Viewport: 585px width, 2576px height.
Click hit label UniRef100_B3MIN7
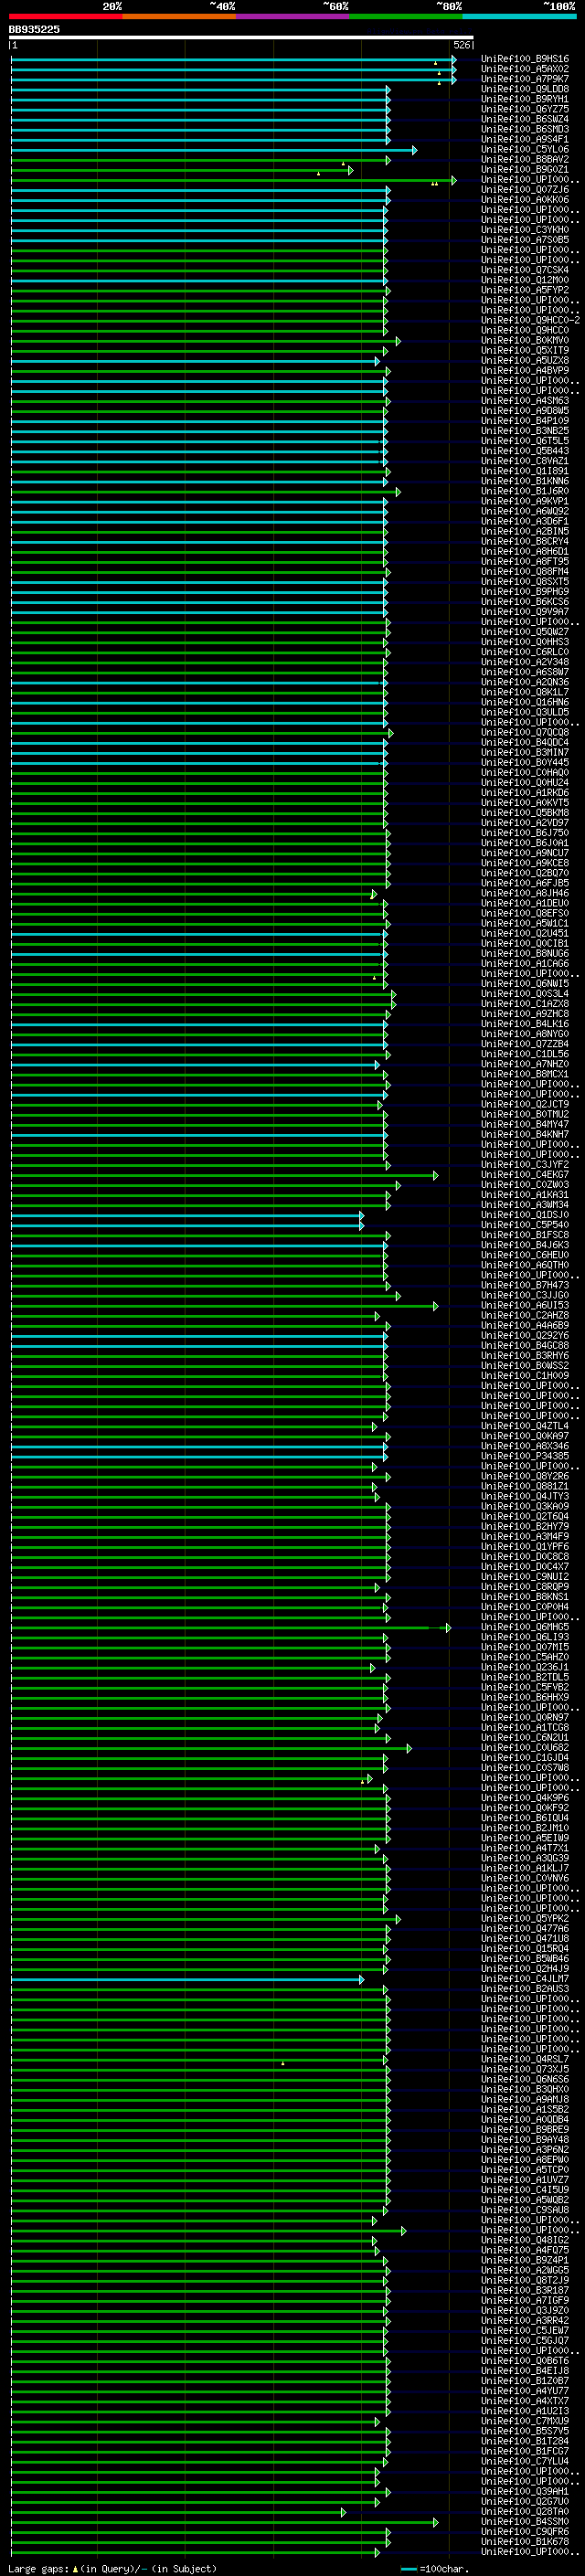coord(525,752)
